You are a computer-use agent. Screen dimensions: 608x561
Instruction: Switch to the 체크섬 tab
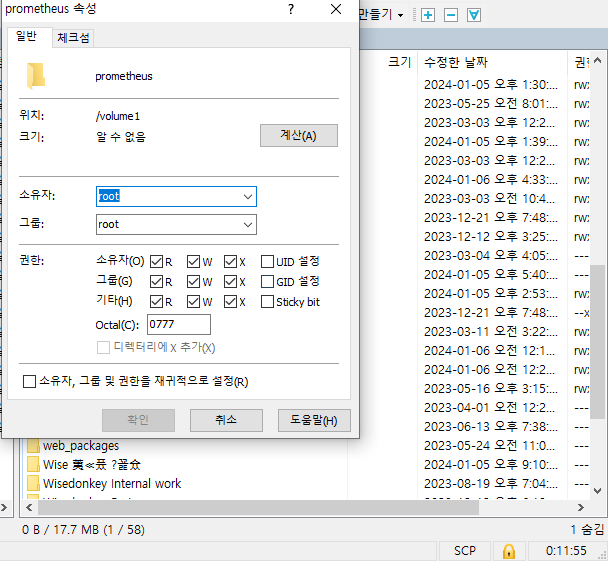pyautogui.click(x=73, y=38)
